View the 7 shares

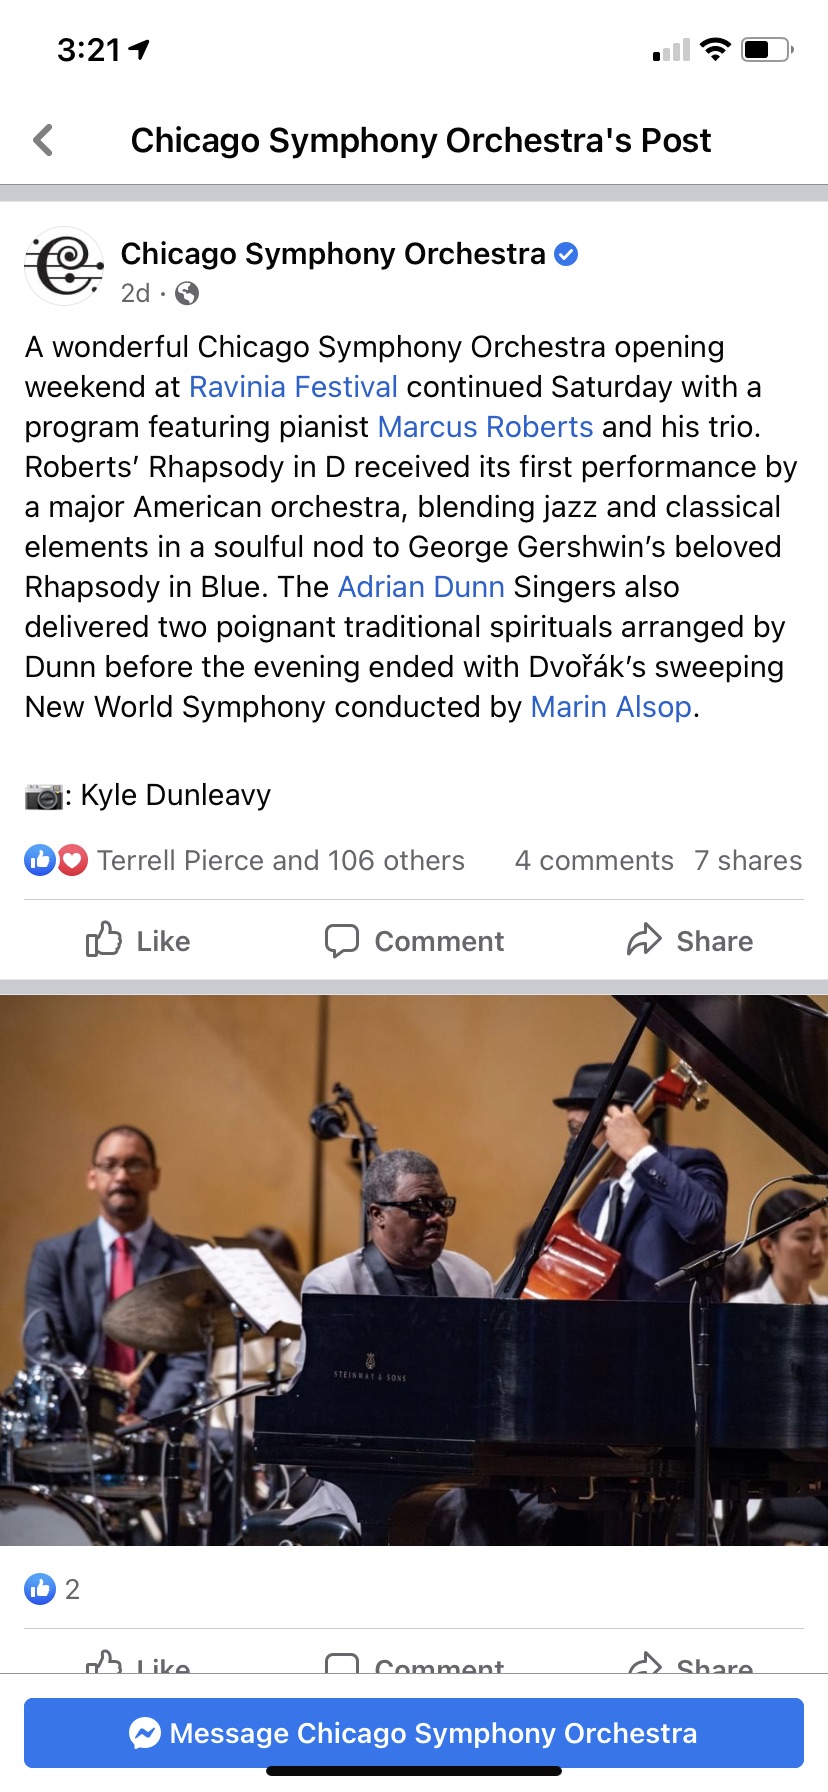click(748, 860)
